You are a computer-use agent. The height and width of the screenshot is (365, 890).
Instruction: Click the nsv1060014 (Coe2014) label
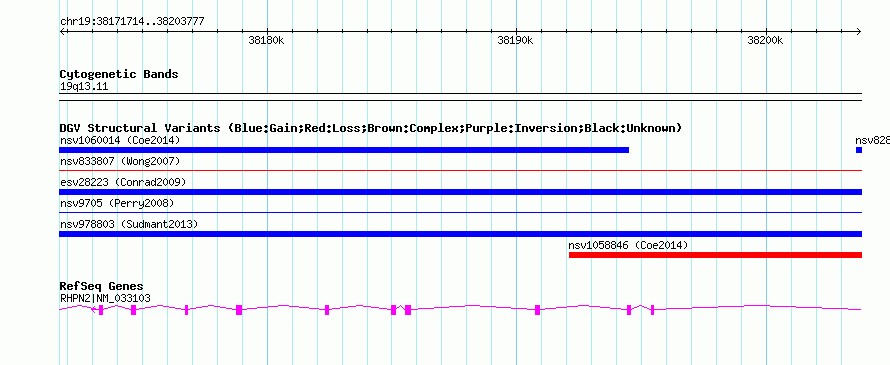pos(120,140)
